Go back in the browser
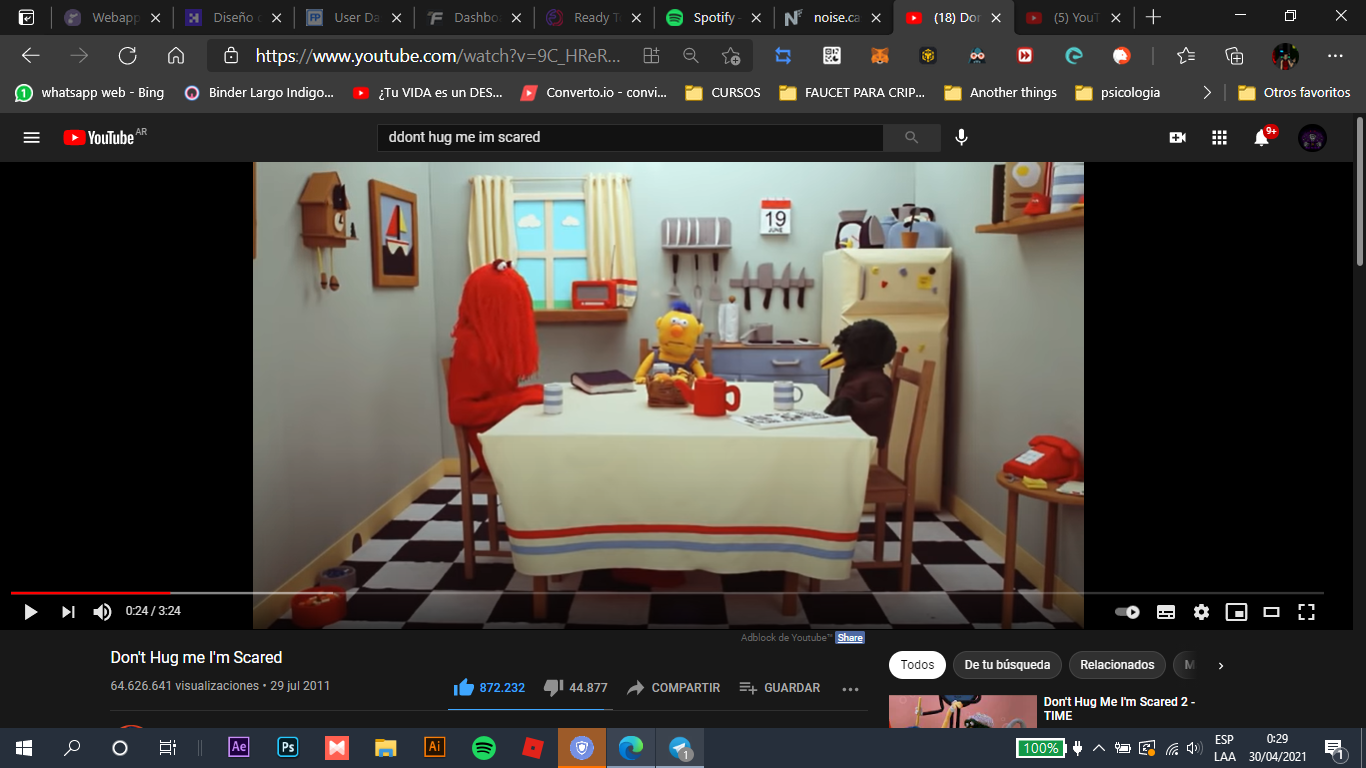This screenshot has height=768, width=1366. tap(31, 56)
